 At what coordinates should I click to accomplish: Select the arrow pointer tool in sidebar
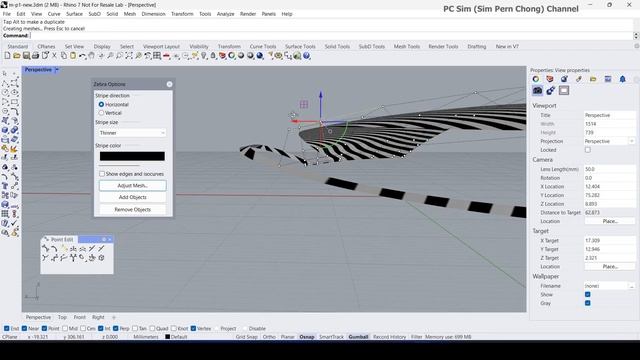point(5,73)
